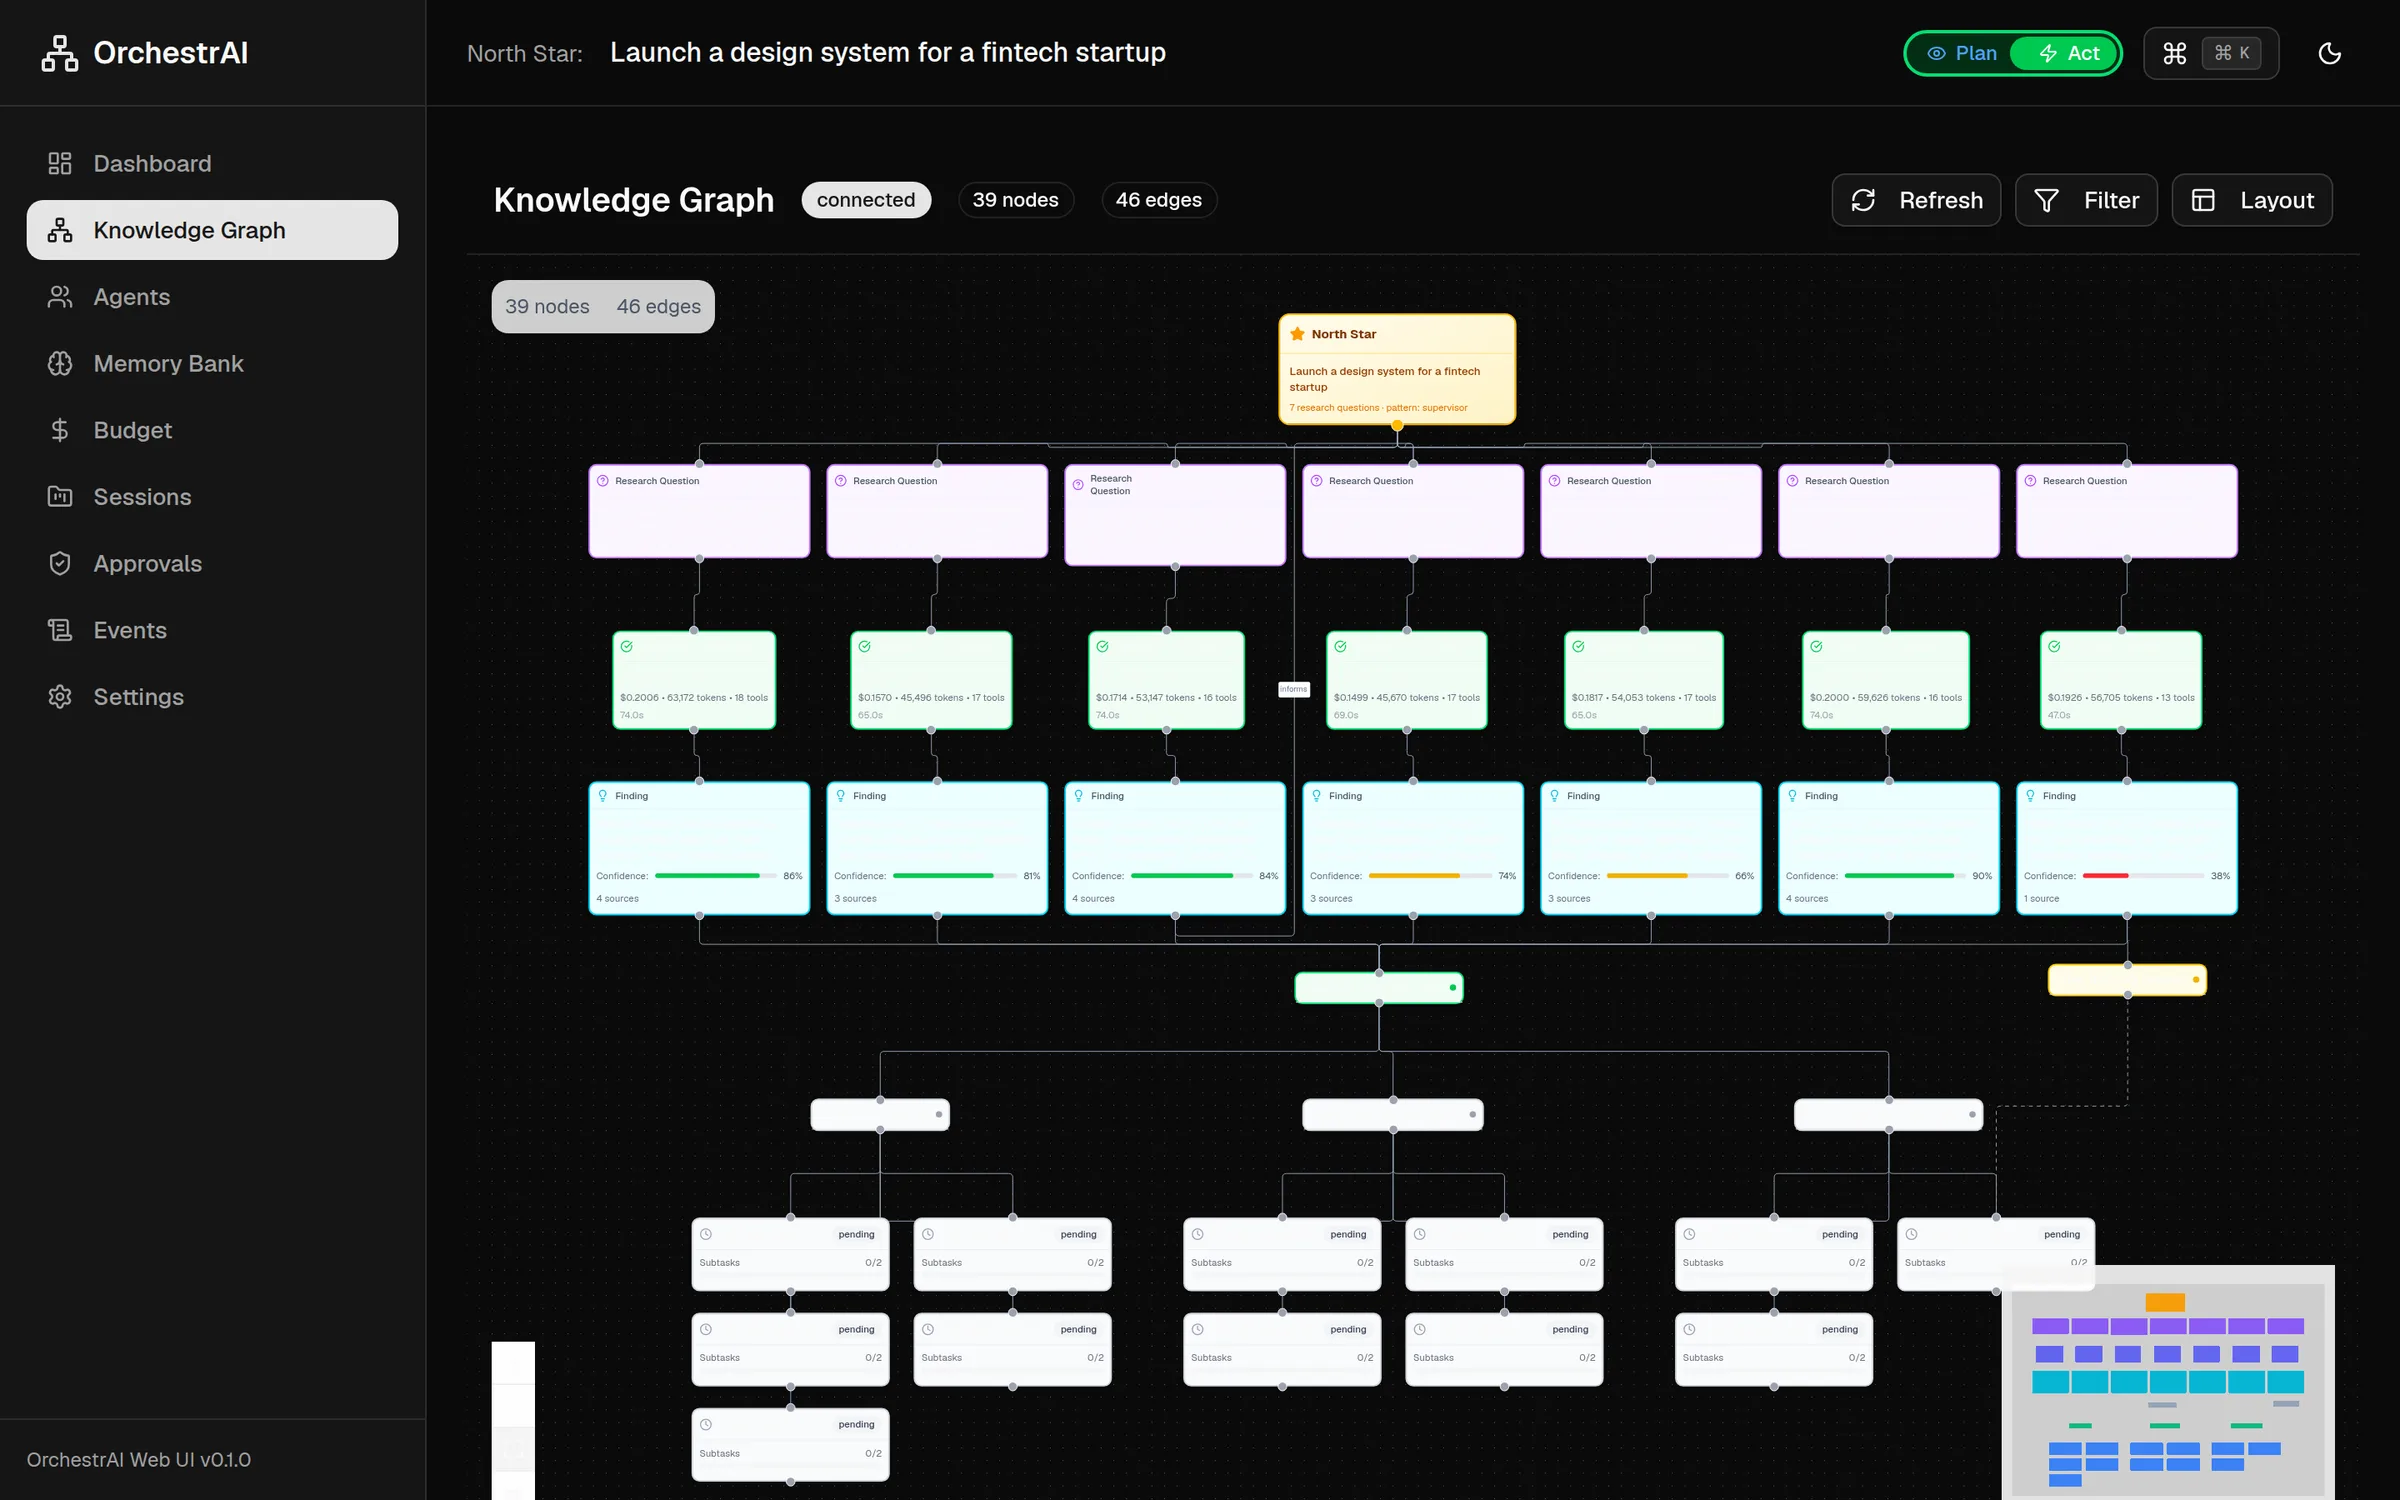Select the Finding with 81% confidence
2400x1500 pixels.
click(x=937, y=848)
